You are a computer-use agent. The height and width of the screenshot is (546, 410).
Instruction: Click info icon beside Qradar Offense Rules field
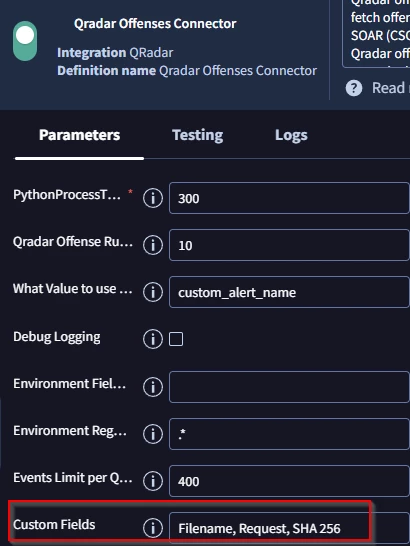[153, 245]
